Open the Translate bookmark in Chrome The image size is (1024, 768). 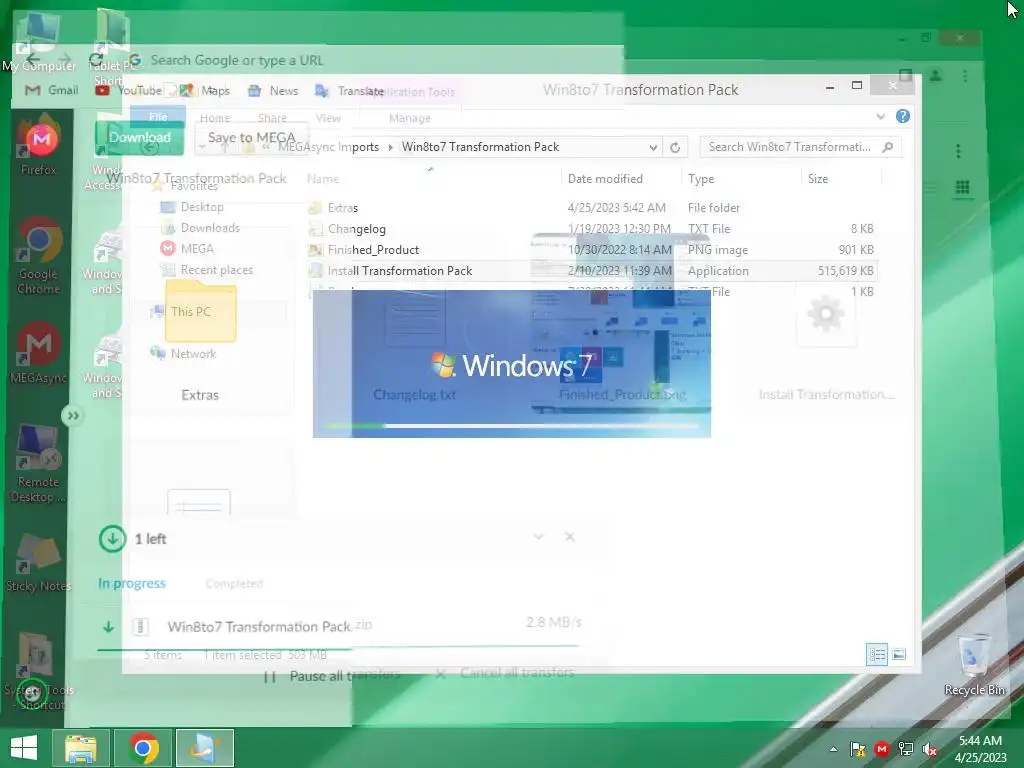point(349,91)
